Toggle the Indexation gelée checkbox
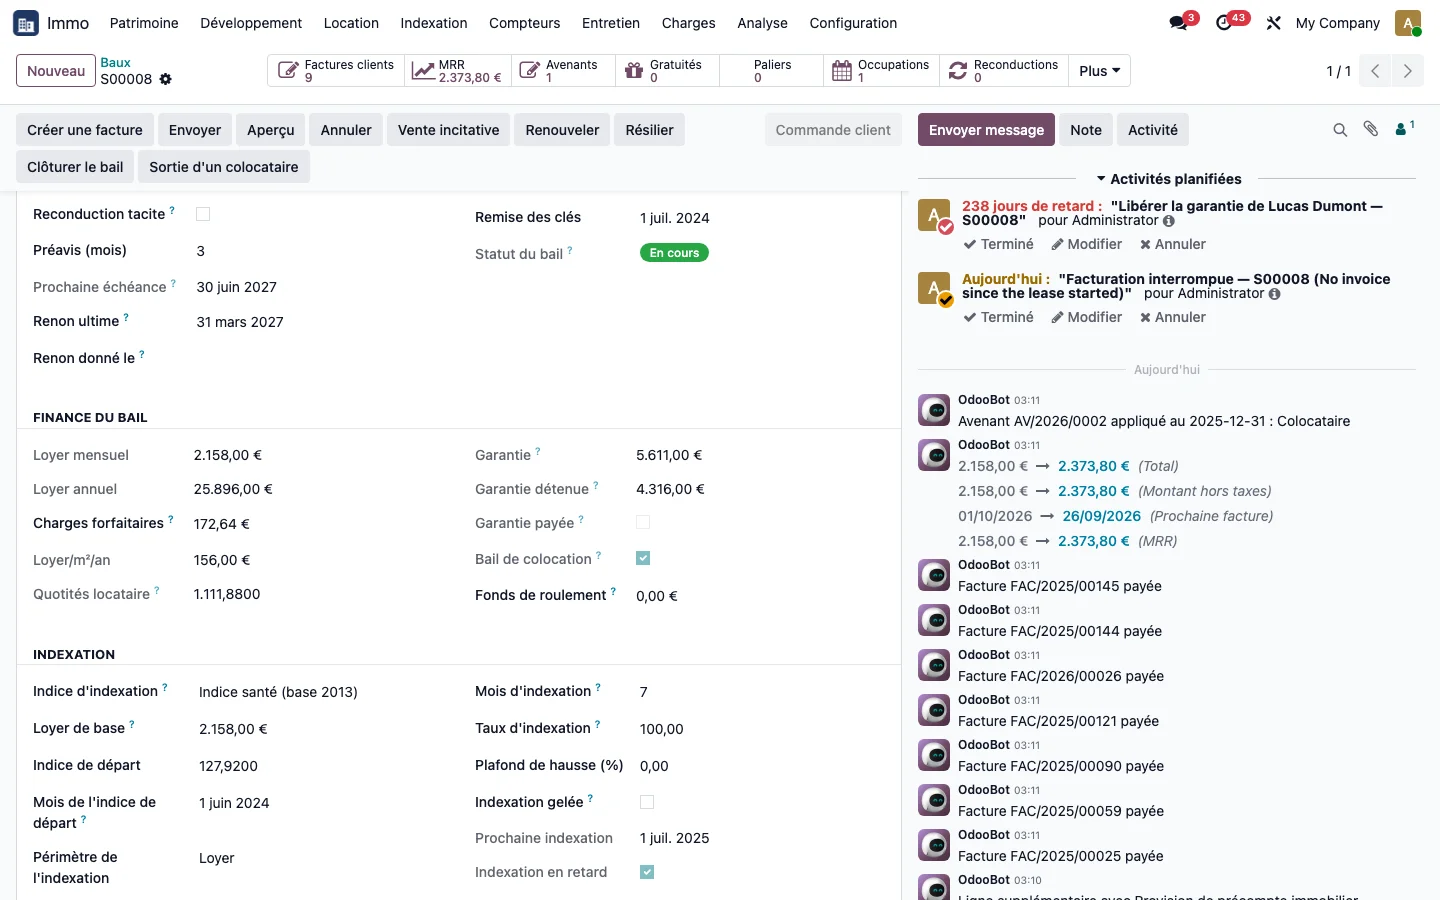The image size is (1440, 900). (x=647, y=802)
